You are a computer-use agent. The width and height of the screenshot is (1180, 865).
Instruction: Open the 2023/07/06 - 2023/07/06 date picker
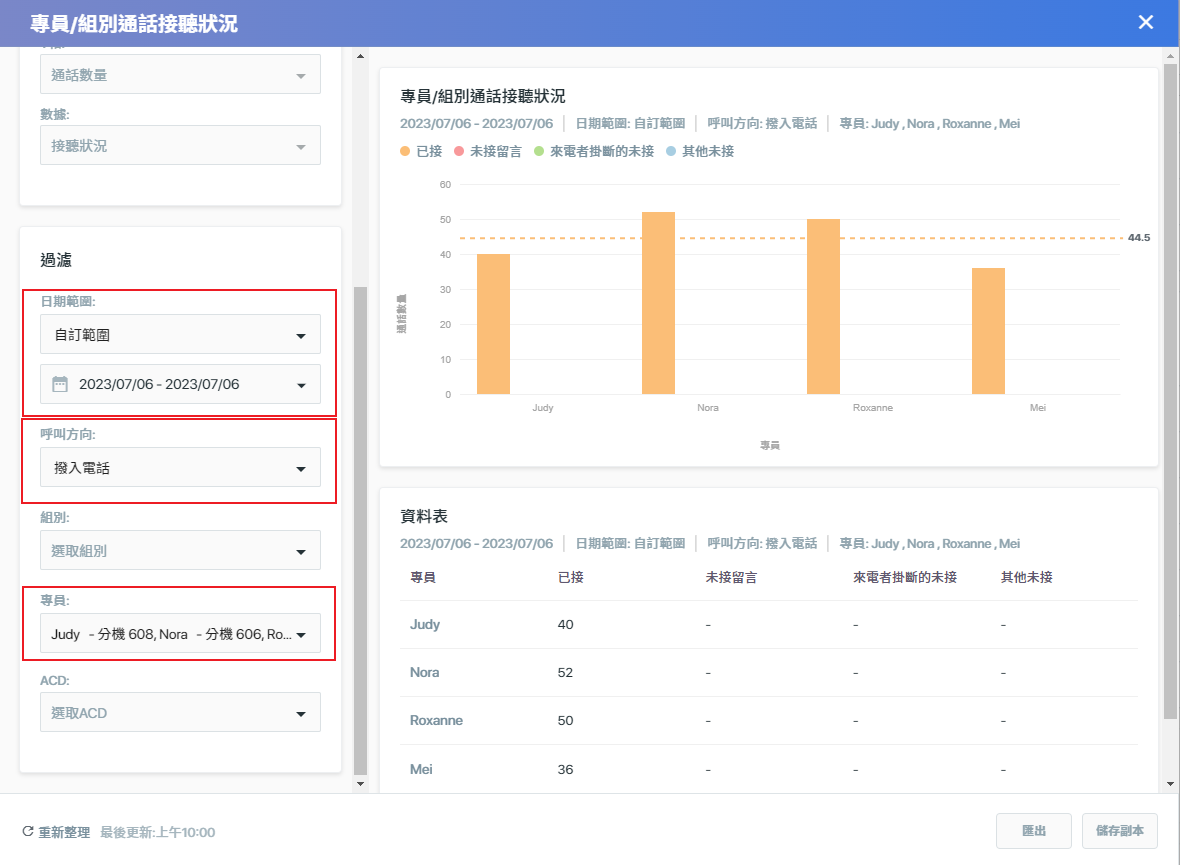point(181,384)
